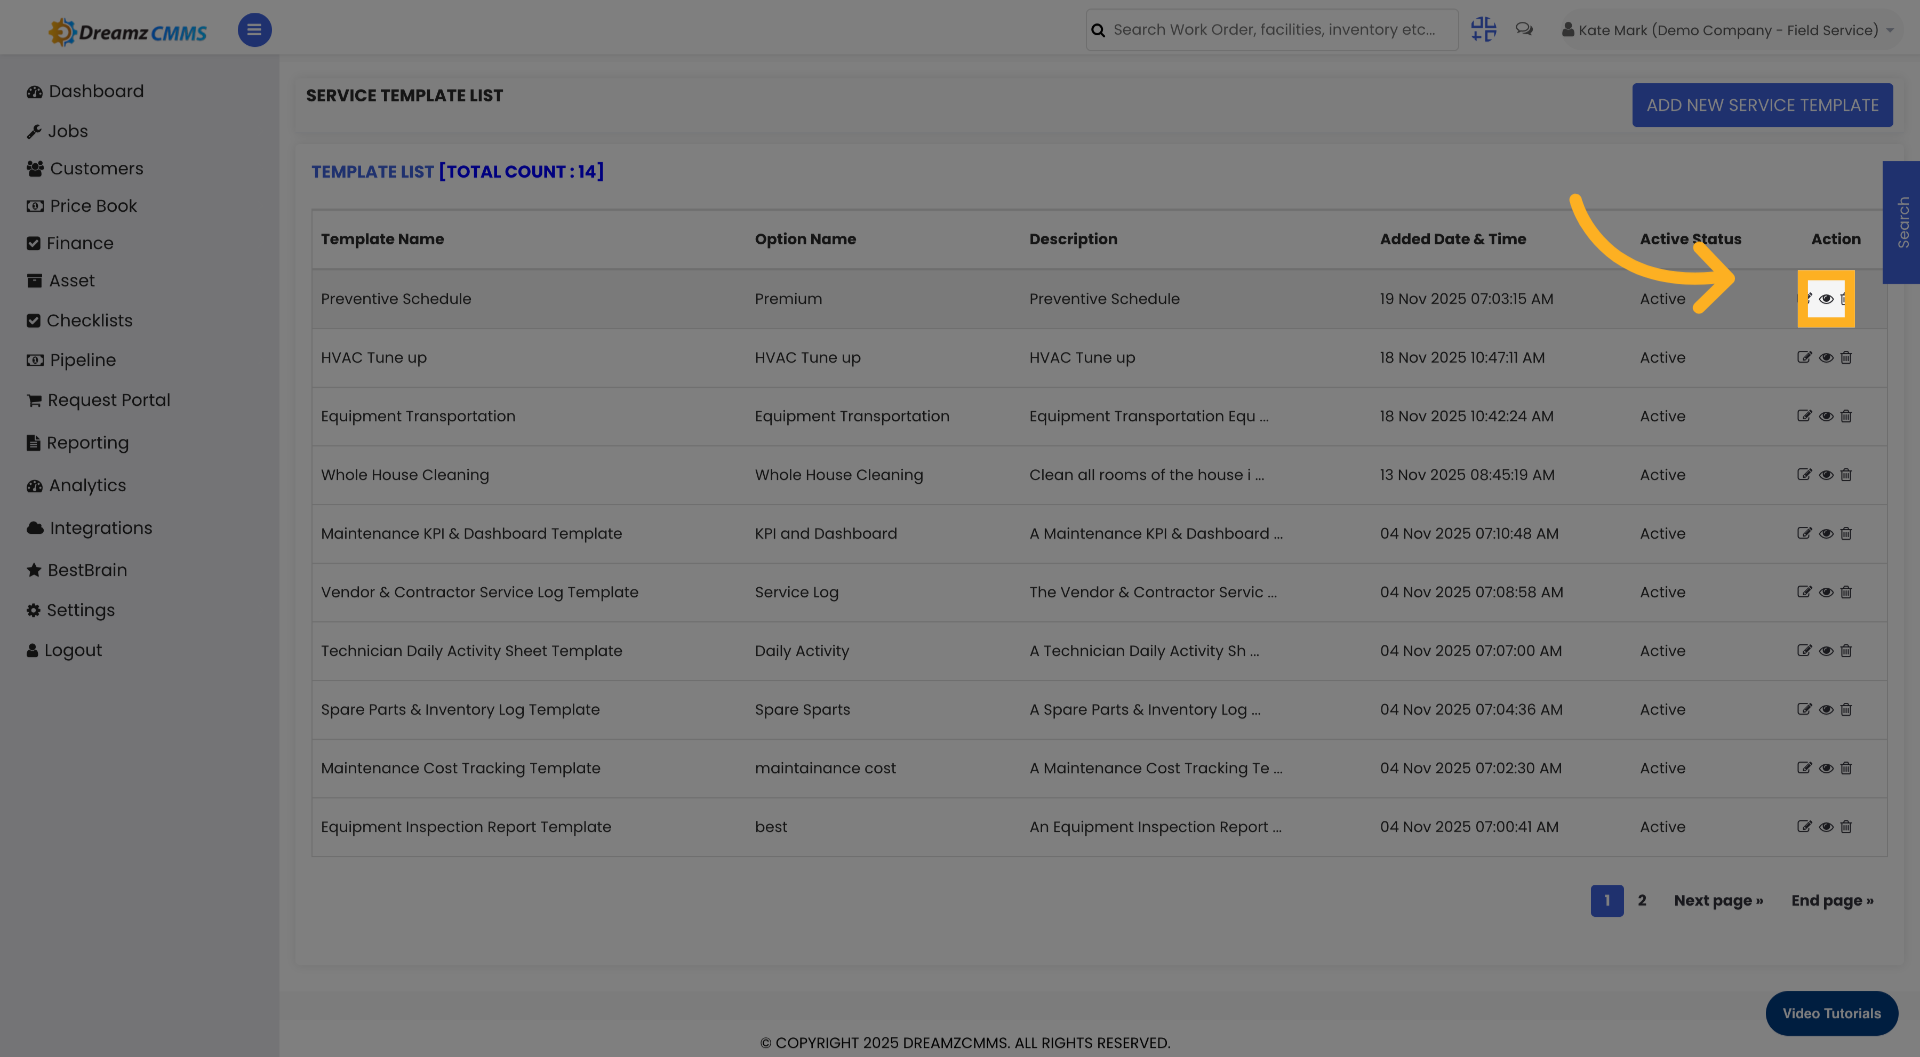Select the Jobs wrench icon in the sidebar

tap(34, 131)
